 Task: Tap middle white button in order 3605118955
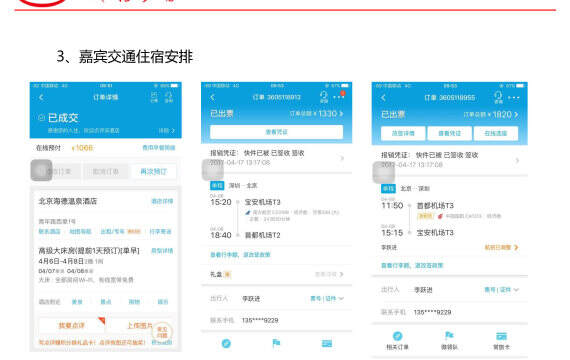[x=450, y=133]
